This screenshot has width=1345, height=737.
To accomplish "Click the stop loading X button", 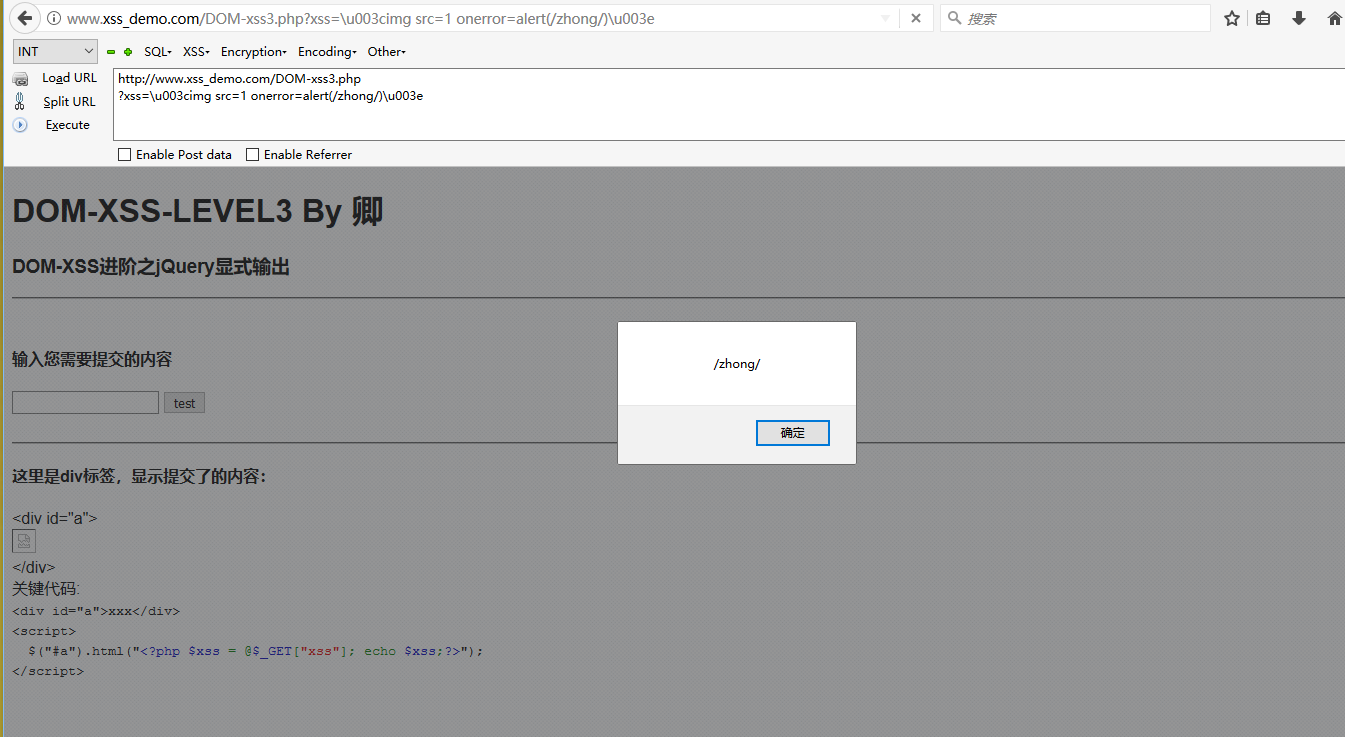I will point(916,18).
